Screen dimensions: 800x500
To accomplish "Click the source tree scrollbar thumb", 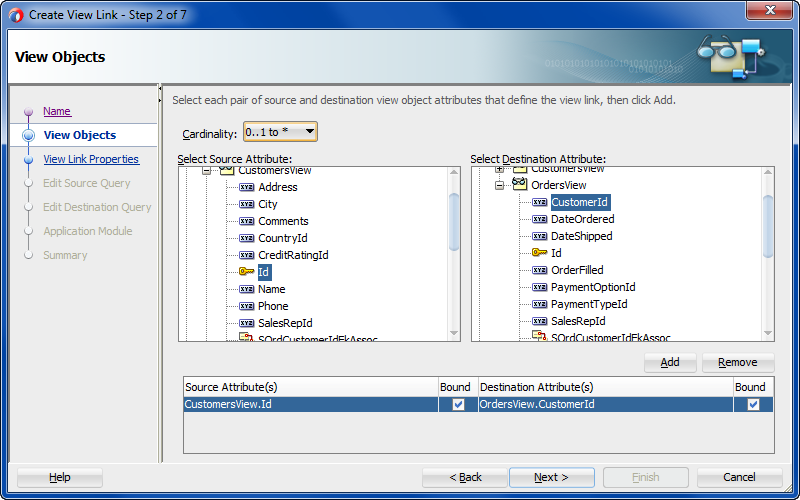I will 454,222.
